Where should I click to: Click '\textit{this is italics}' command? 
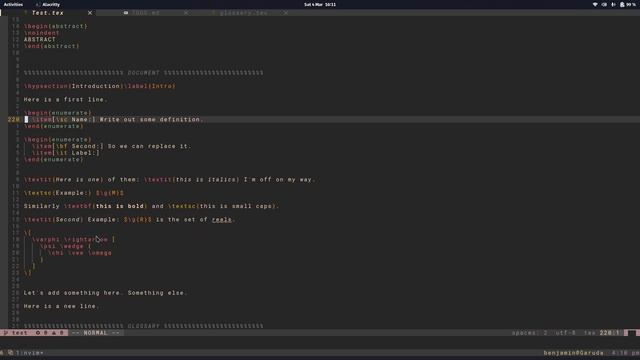191,180
